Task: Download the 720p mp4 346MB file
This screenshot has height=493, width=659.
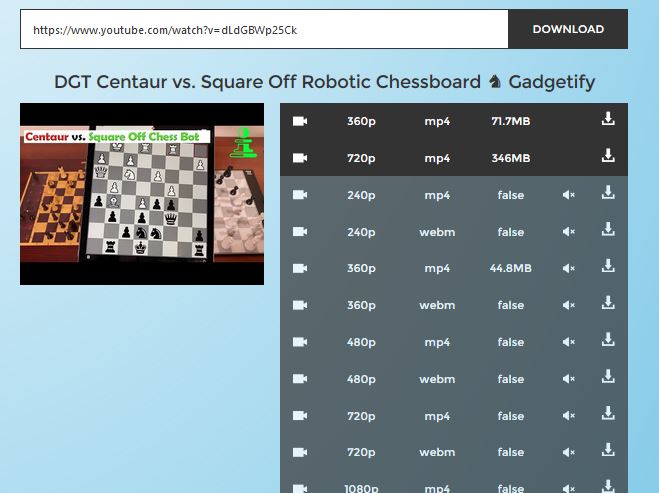Action: (608, 155)
